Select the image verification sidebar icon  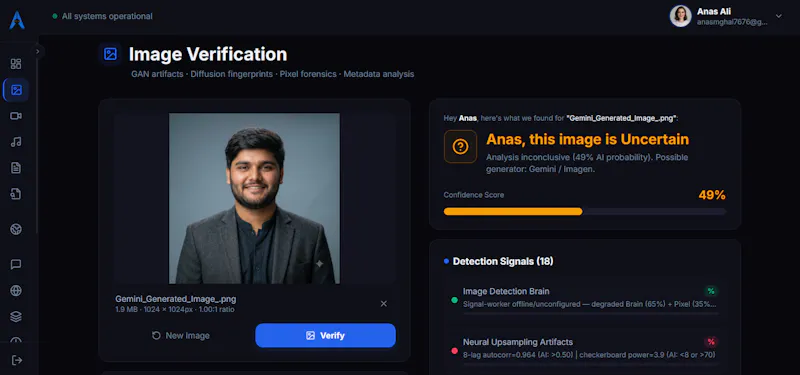click(x=16, y=90)
